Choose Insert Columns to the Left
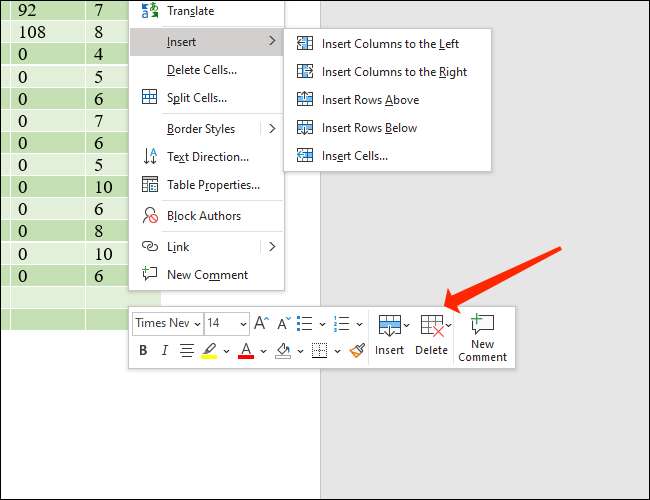The width and height of the screenshot is (650, 500). click(390, 44)
